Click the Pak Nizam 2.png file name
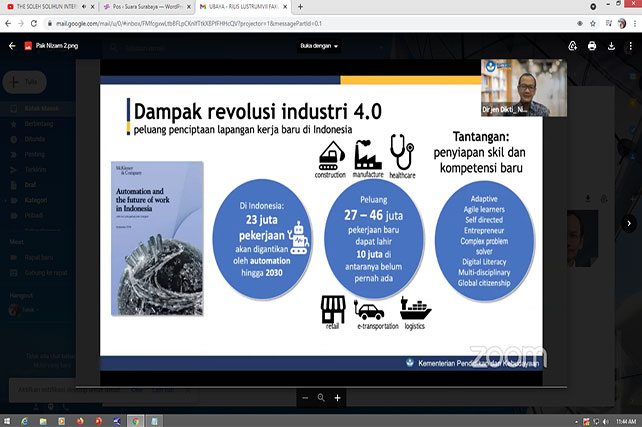The width and height of the screenshot is (642, 427). (x=57, y=46)
